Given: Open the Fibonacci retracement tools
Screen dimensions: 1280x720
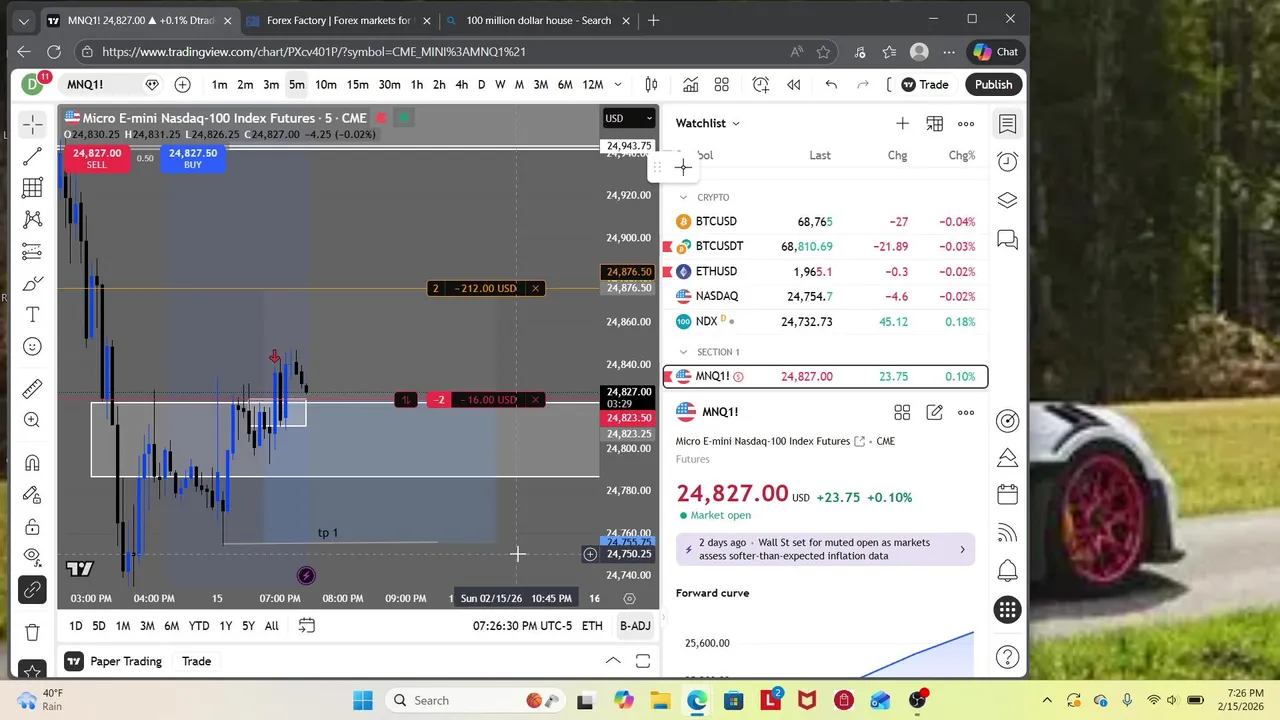Looking at the screenshot, I should 32,187.
